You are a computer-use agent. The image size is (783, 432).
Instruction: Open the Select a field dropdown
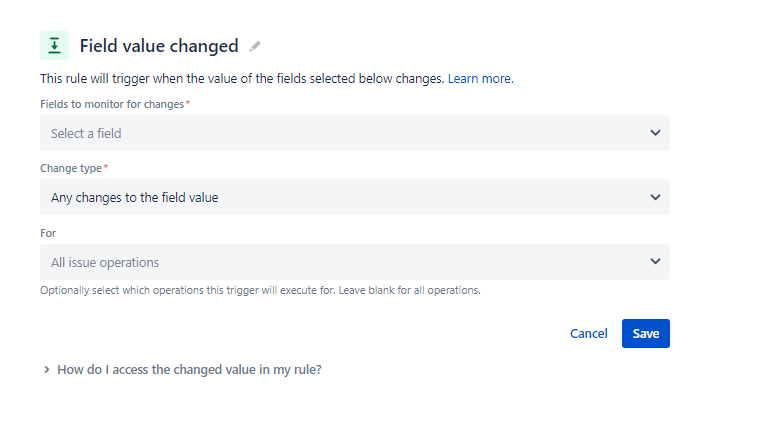click(340, 133)
